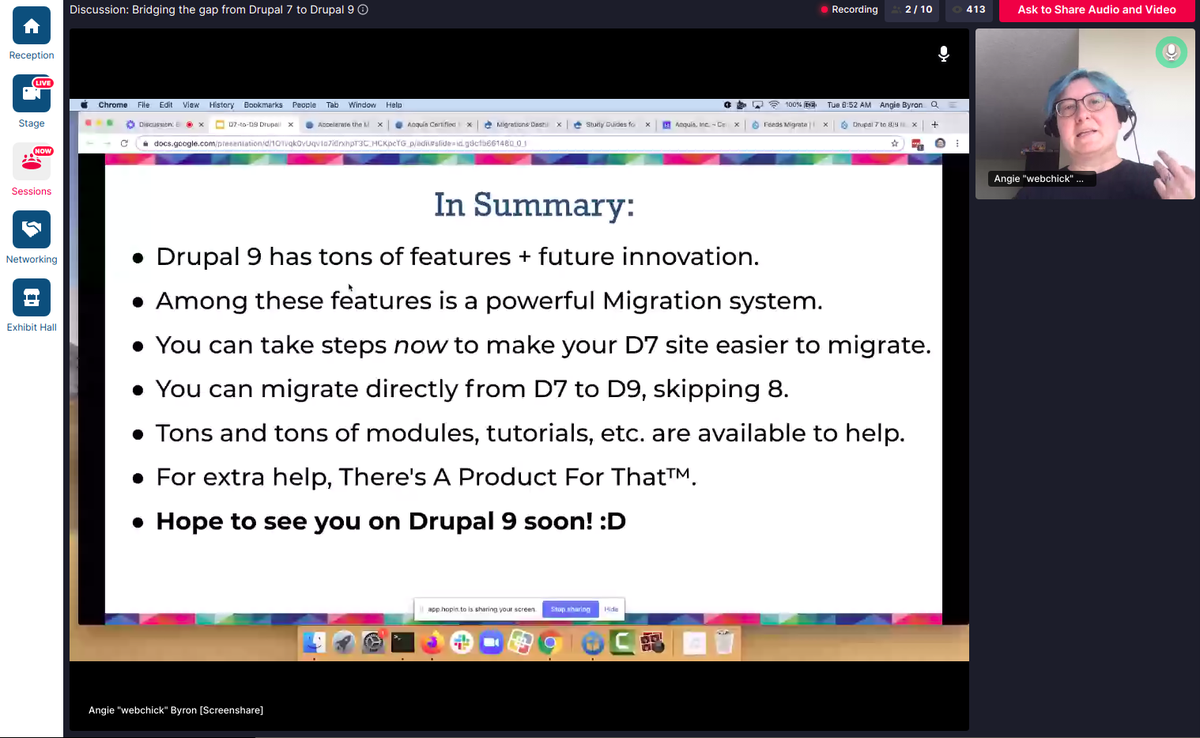Open the Networking area
This screenshot has height=738, width=1200.
pyautogui.click(x=31, y=239)
